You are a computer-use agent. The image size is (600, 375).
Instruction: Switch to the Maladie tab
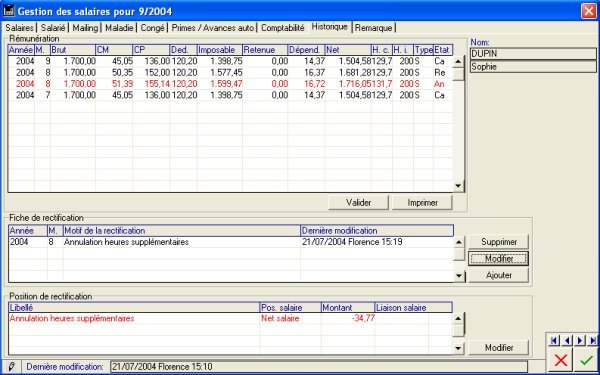[x=119, y=28]
